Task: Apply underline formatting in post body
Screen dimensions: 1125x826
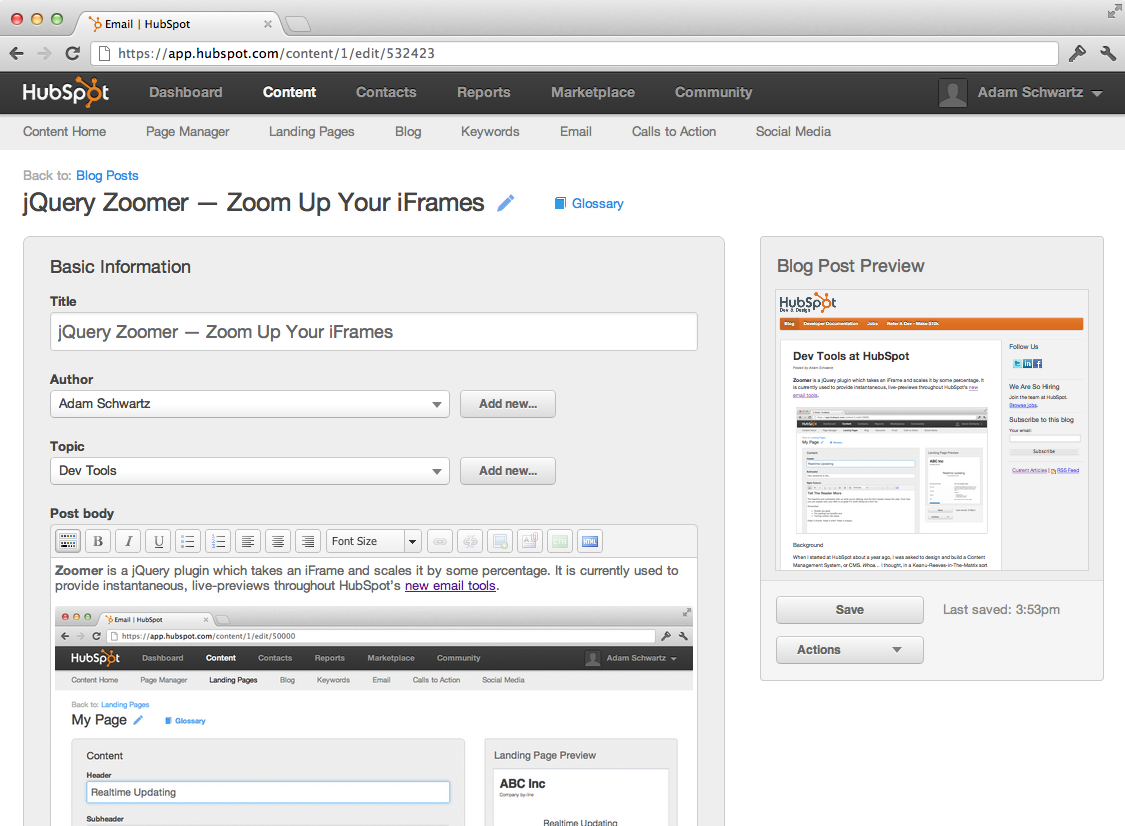Action: pos(159,541)
